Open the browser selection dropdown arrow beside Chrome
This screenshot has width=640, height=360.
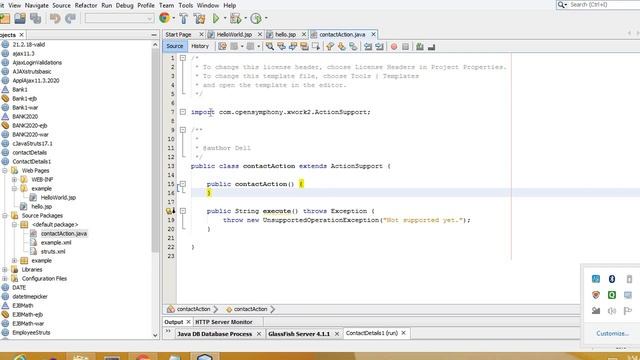click(x=174, y=18)
